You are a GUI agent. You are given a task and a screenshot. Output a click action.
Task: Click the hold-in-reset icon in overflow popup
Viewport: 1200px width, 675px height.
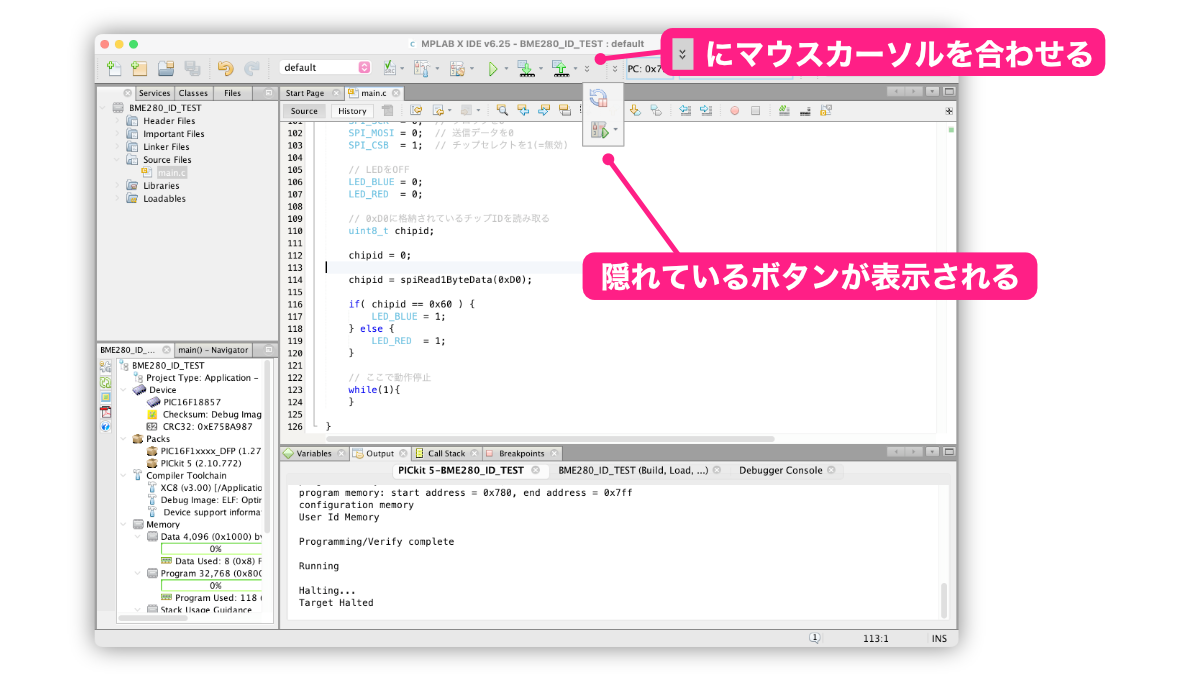pos(599,98)
